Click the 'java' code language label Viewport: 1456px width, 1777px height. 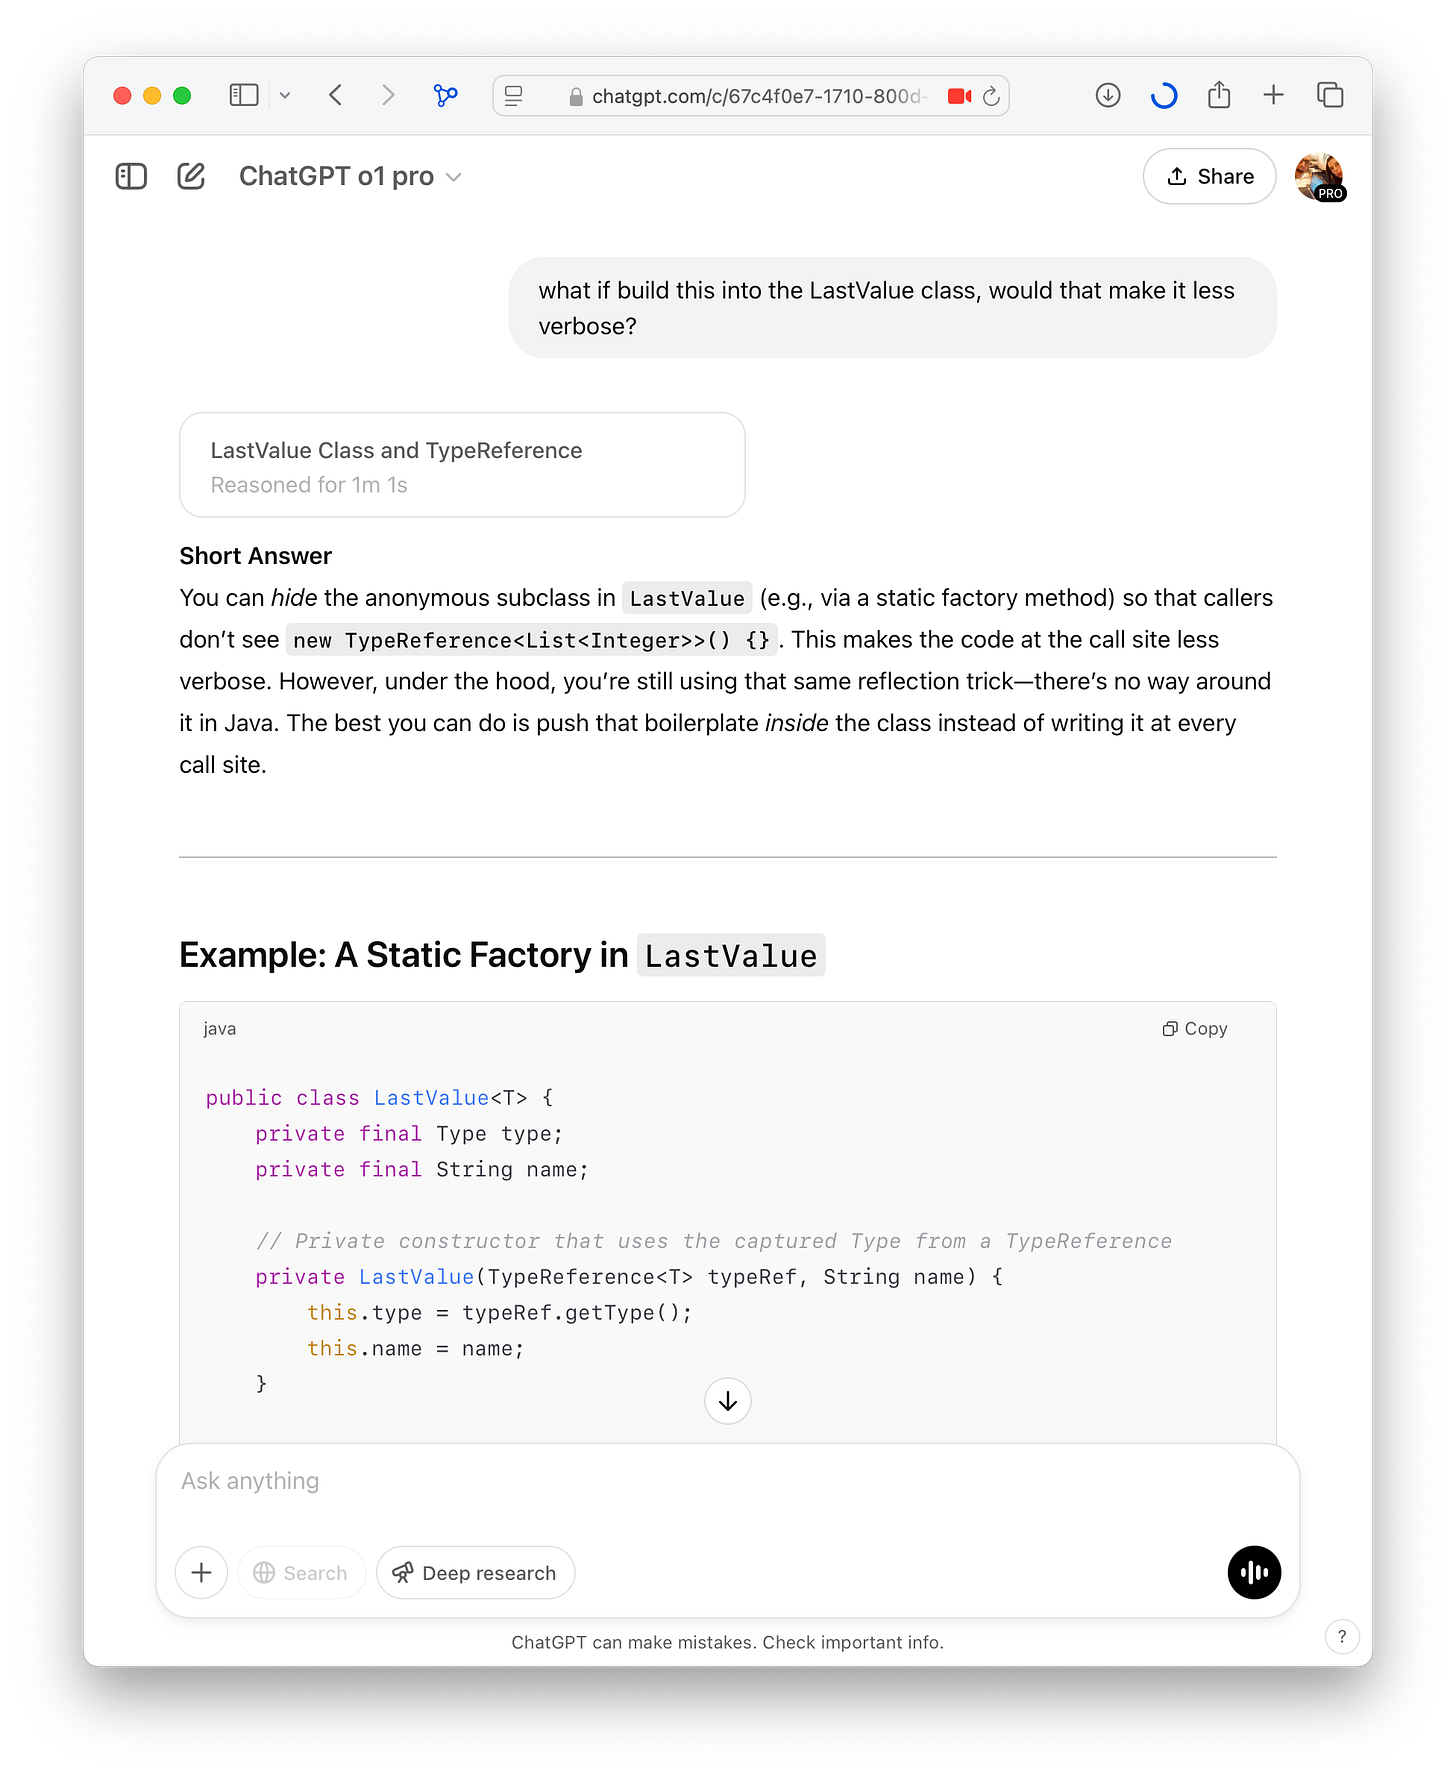220,1029
